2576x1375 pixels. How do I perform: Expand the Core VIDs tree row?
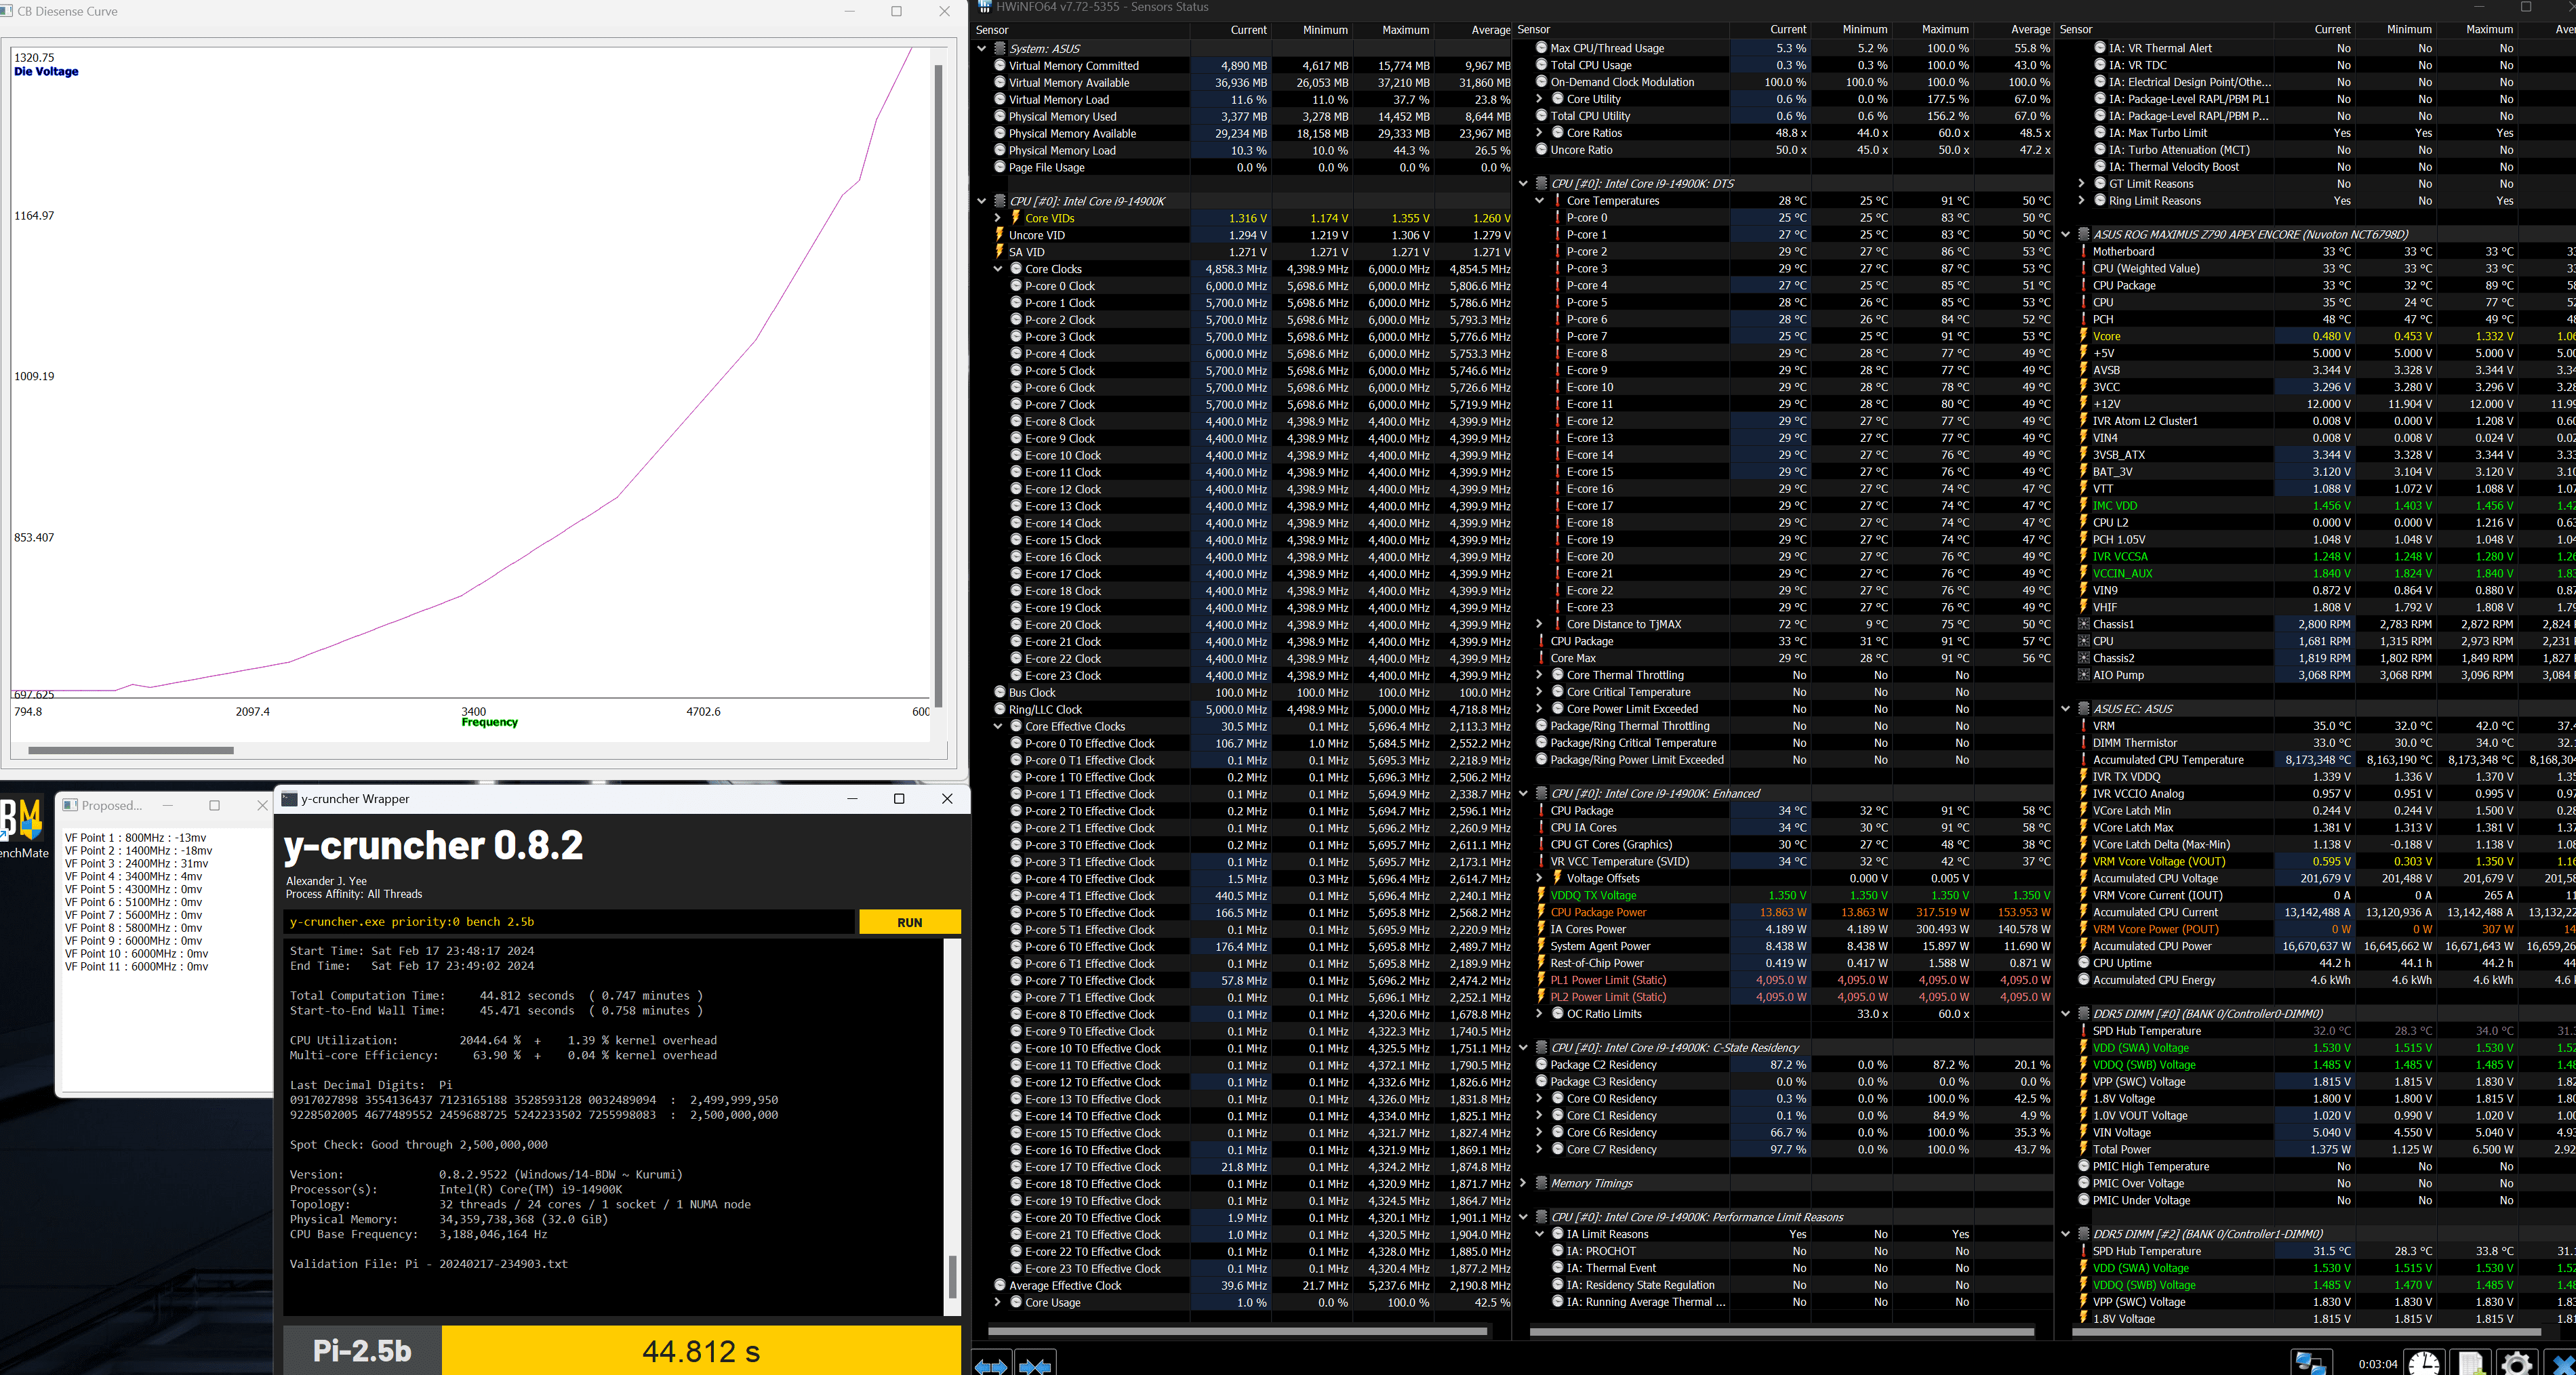[x=997, y=218]
